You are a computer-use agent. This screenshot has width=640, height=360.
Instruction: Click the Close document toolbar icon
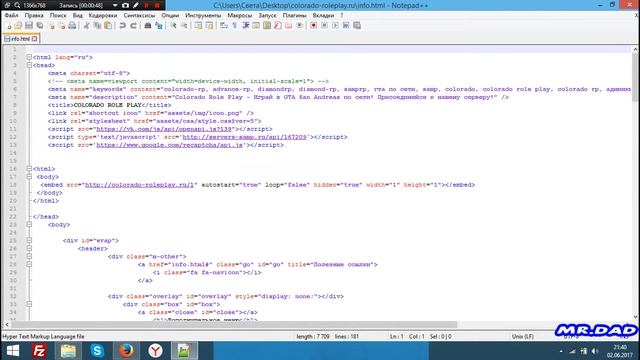(x=51, y=26)
